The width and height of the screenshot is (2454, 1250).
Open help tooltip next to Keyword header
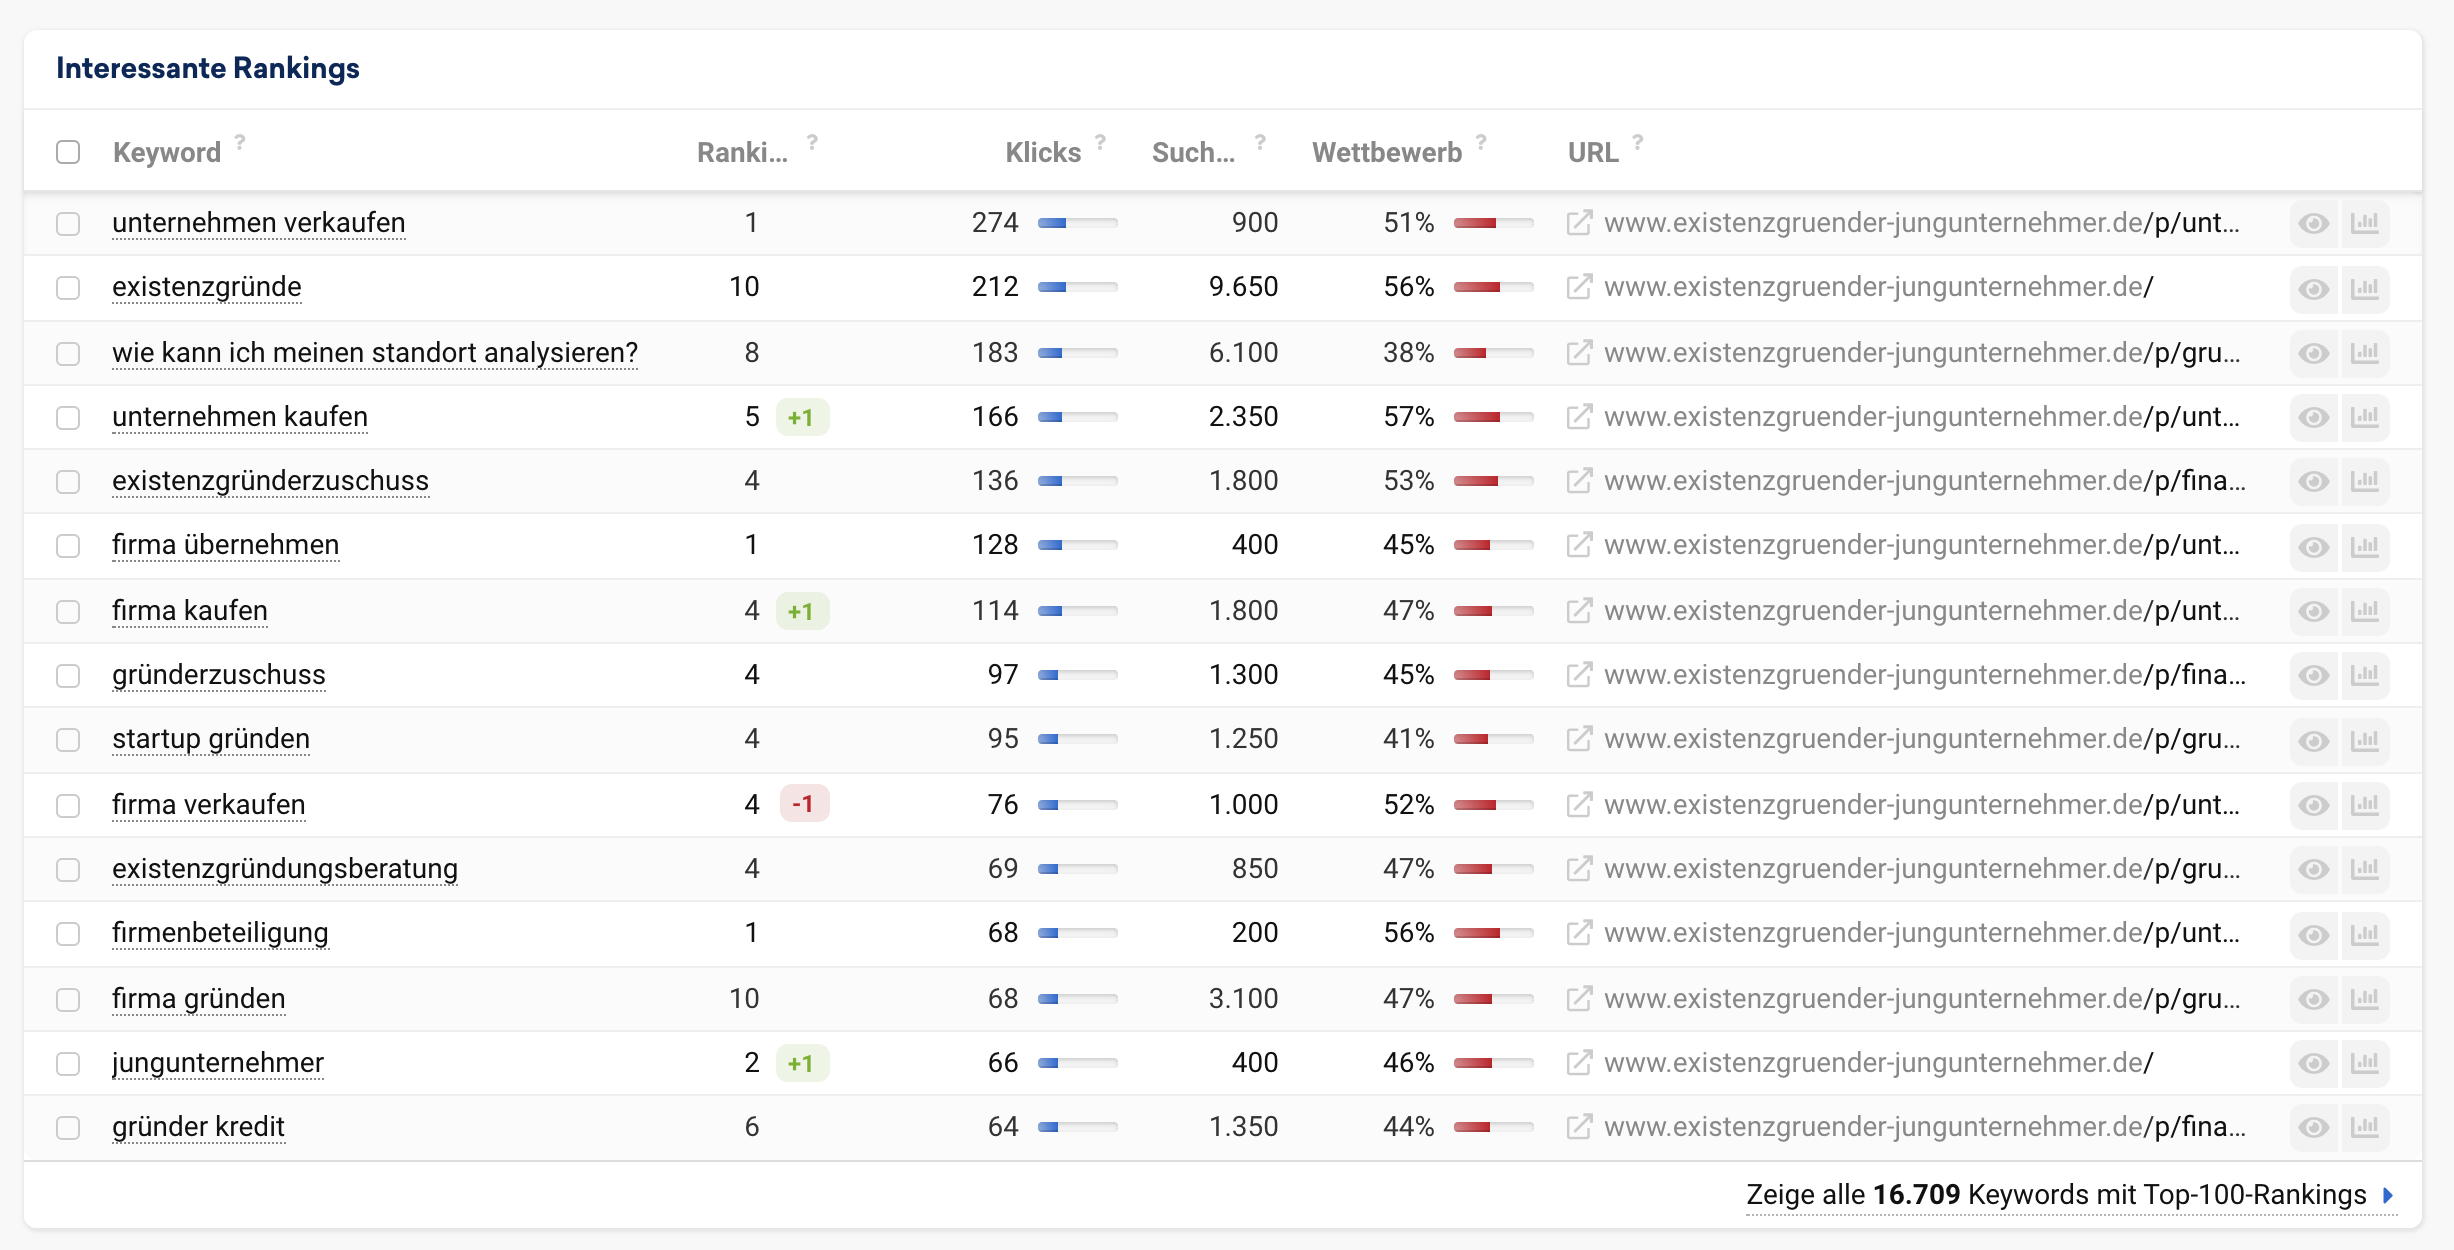point(240,142)
